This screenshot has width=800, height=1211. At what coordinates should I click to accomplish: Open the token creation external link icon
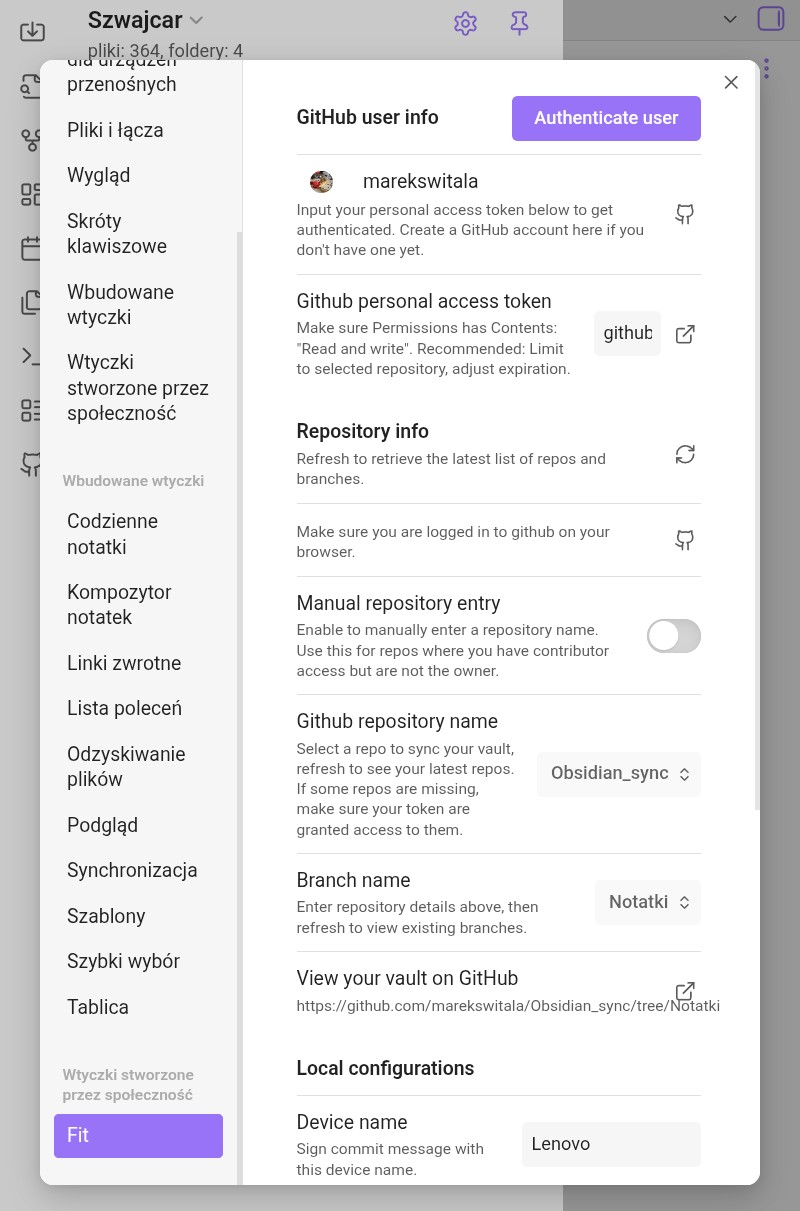(685, 334)
